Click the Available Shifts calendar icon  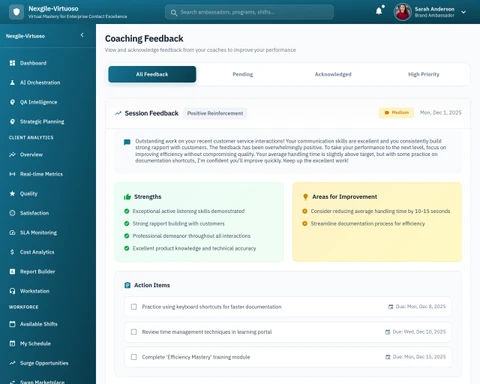click(12, 324)
